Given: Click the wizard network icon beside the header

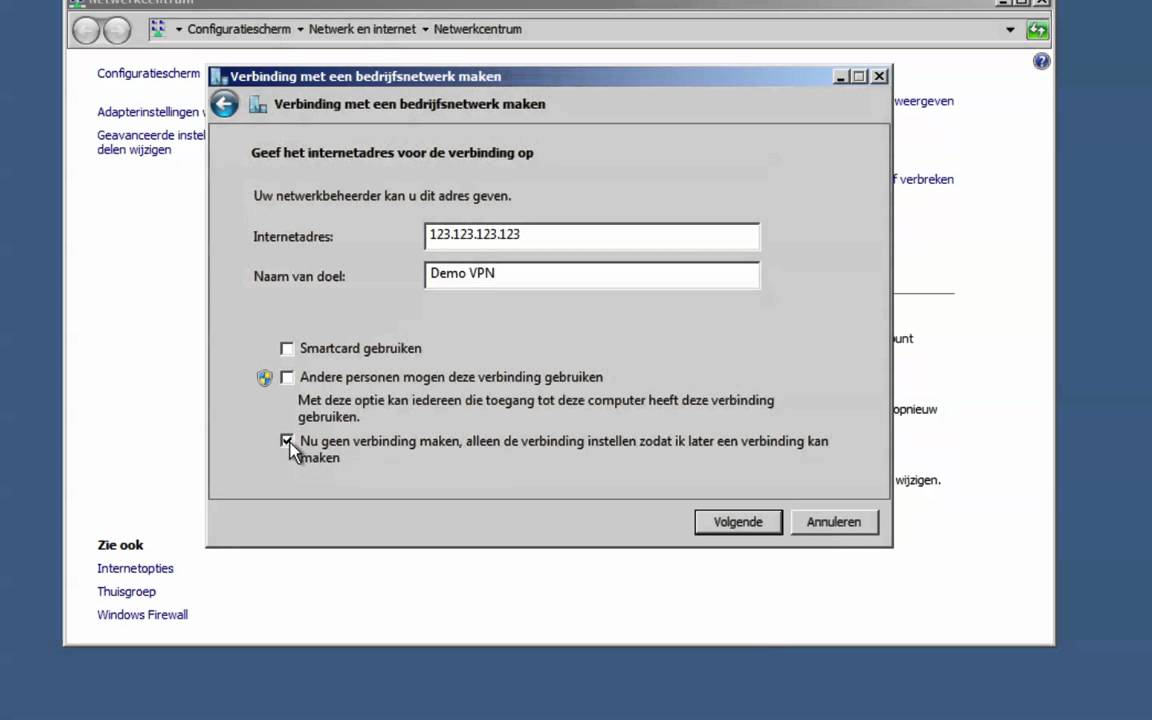Looking at the screenshot, I should click(x=258, y=104).
